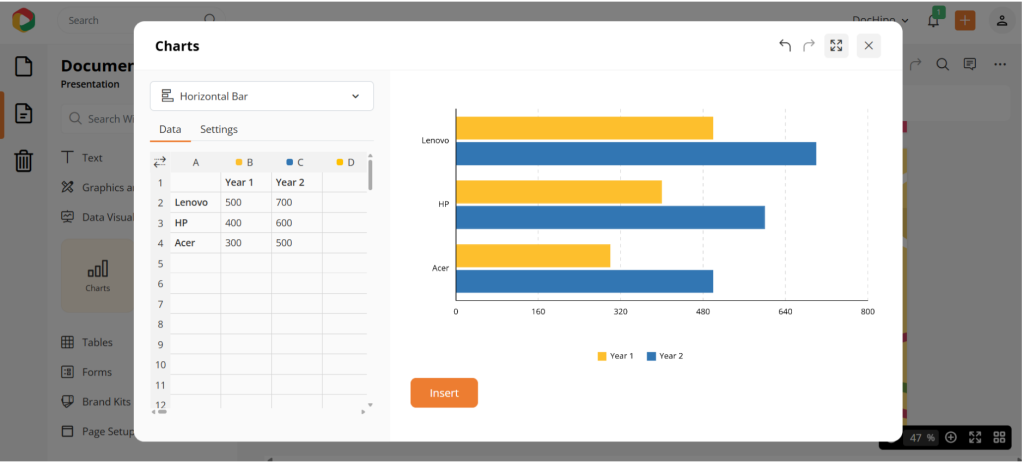
Task: Open the three-dot more options menu
Action: point(1000,64)
